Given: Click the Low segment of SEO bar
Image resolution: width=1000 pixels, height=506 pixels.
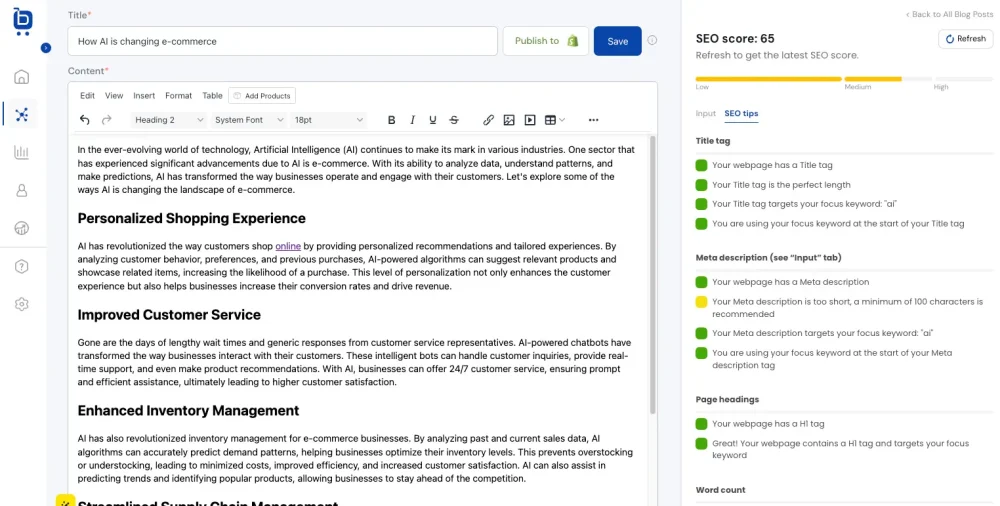Looking at the screenshot, I should (768, 79).
